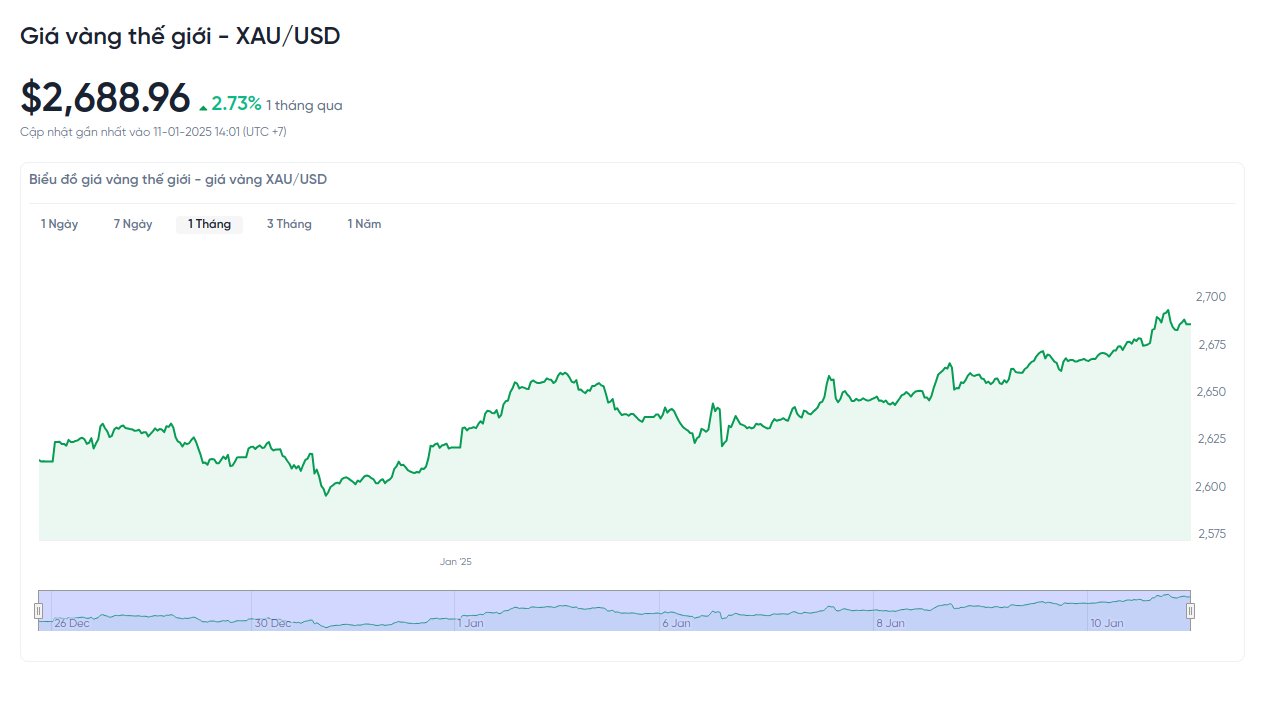Click the right handle of the range navigator
Viewport: 1265px width, 702px height.
coord(1190,611)
